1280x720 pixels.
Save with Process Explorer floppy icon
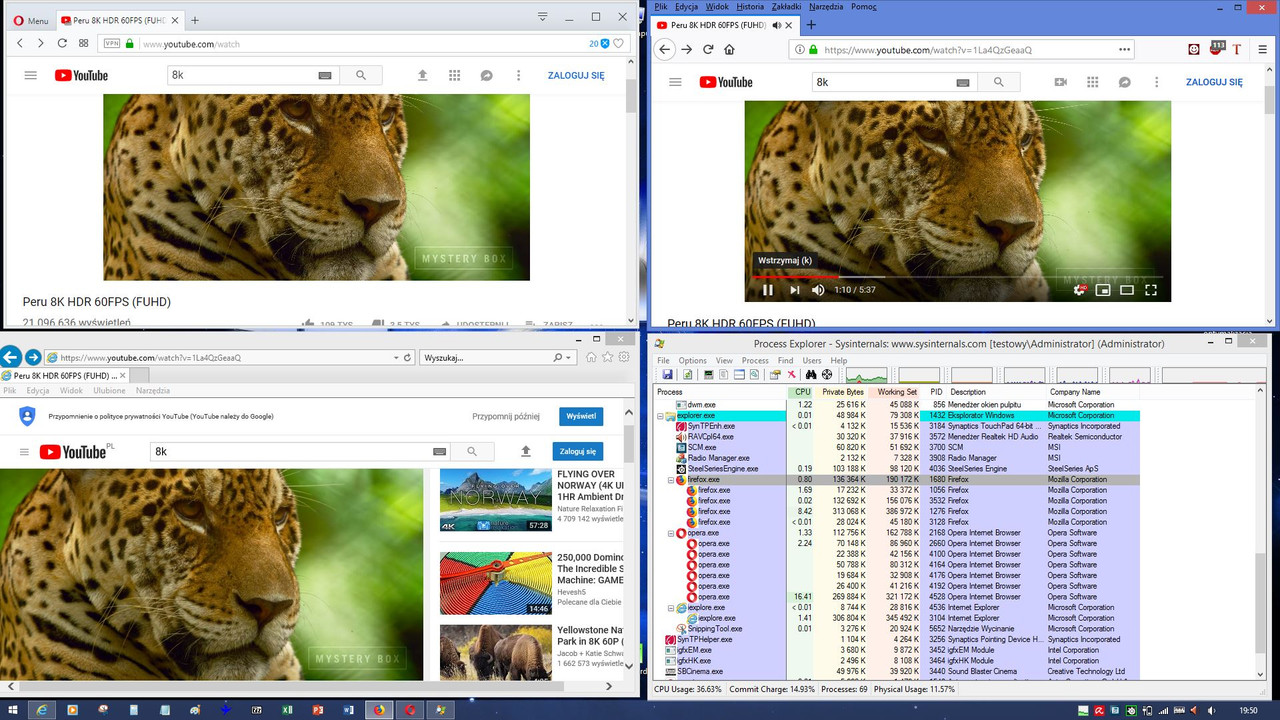(667, 375)
